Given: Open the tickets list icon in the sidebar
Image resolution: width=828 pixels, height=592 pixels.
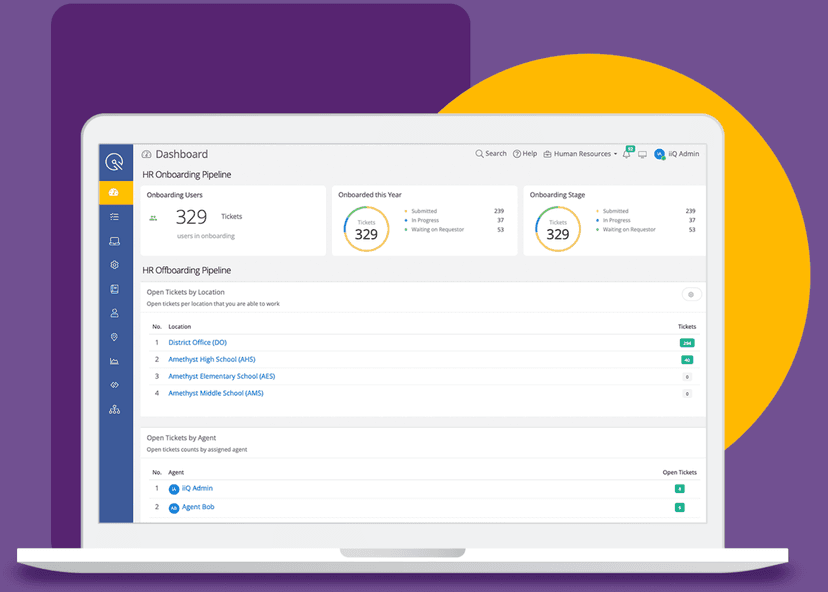Looking at the screenshot, I should pyautogui.click(x=115, y=216).
